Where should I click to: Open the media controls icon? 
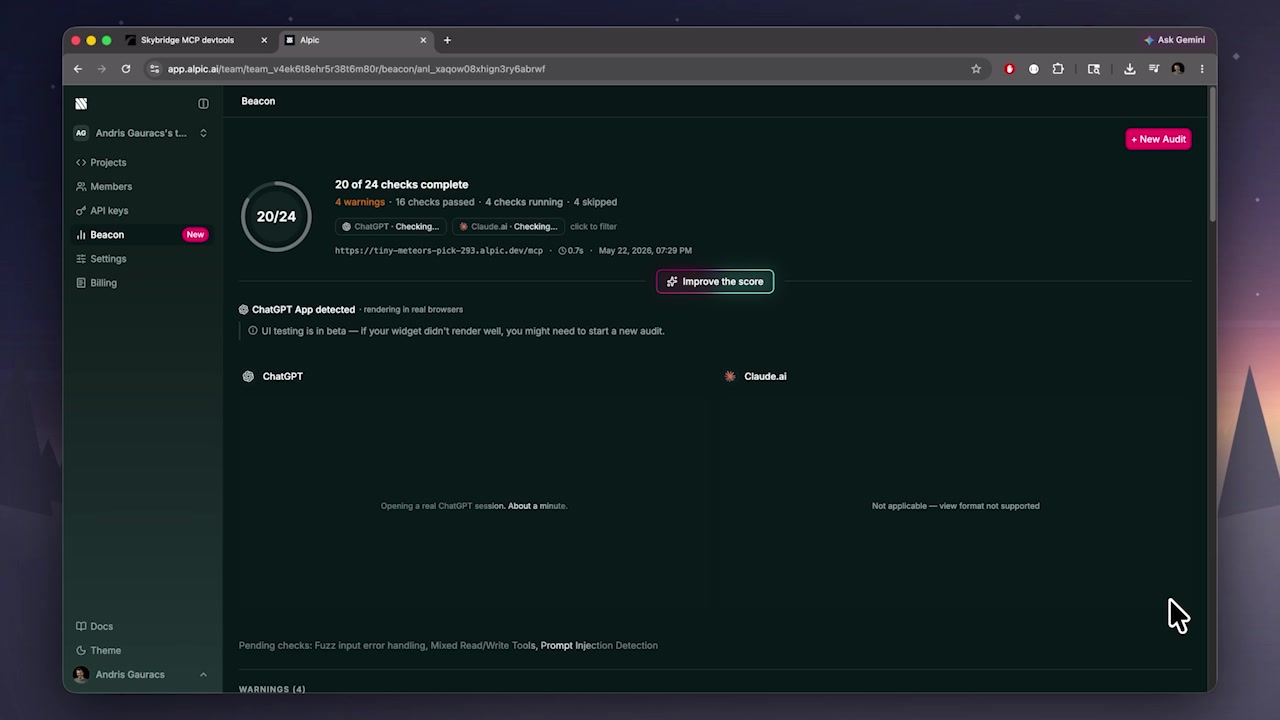pos(1154,69)
